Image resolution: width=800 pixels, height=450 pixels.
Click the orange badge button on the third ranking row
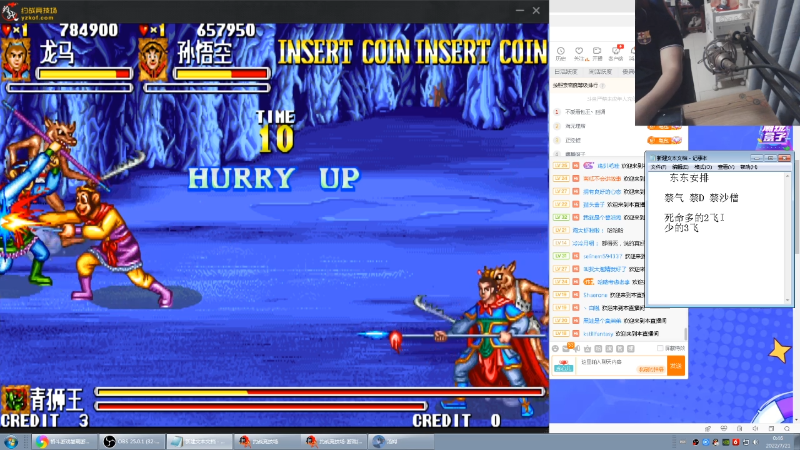[x=664, y=140]
